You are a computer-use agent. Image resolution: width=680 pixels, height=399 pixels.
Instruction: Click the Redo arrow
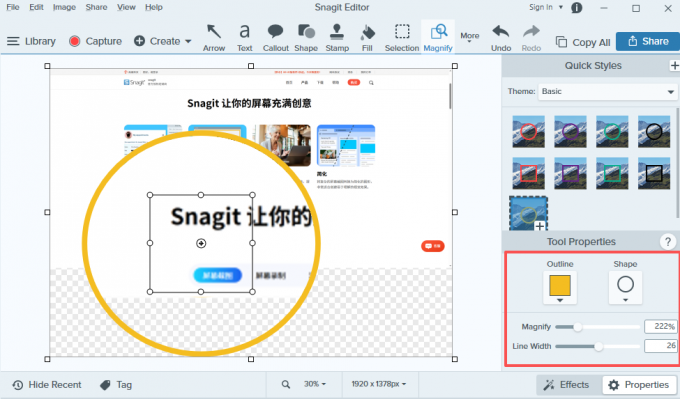tap(531, 38)
